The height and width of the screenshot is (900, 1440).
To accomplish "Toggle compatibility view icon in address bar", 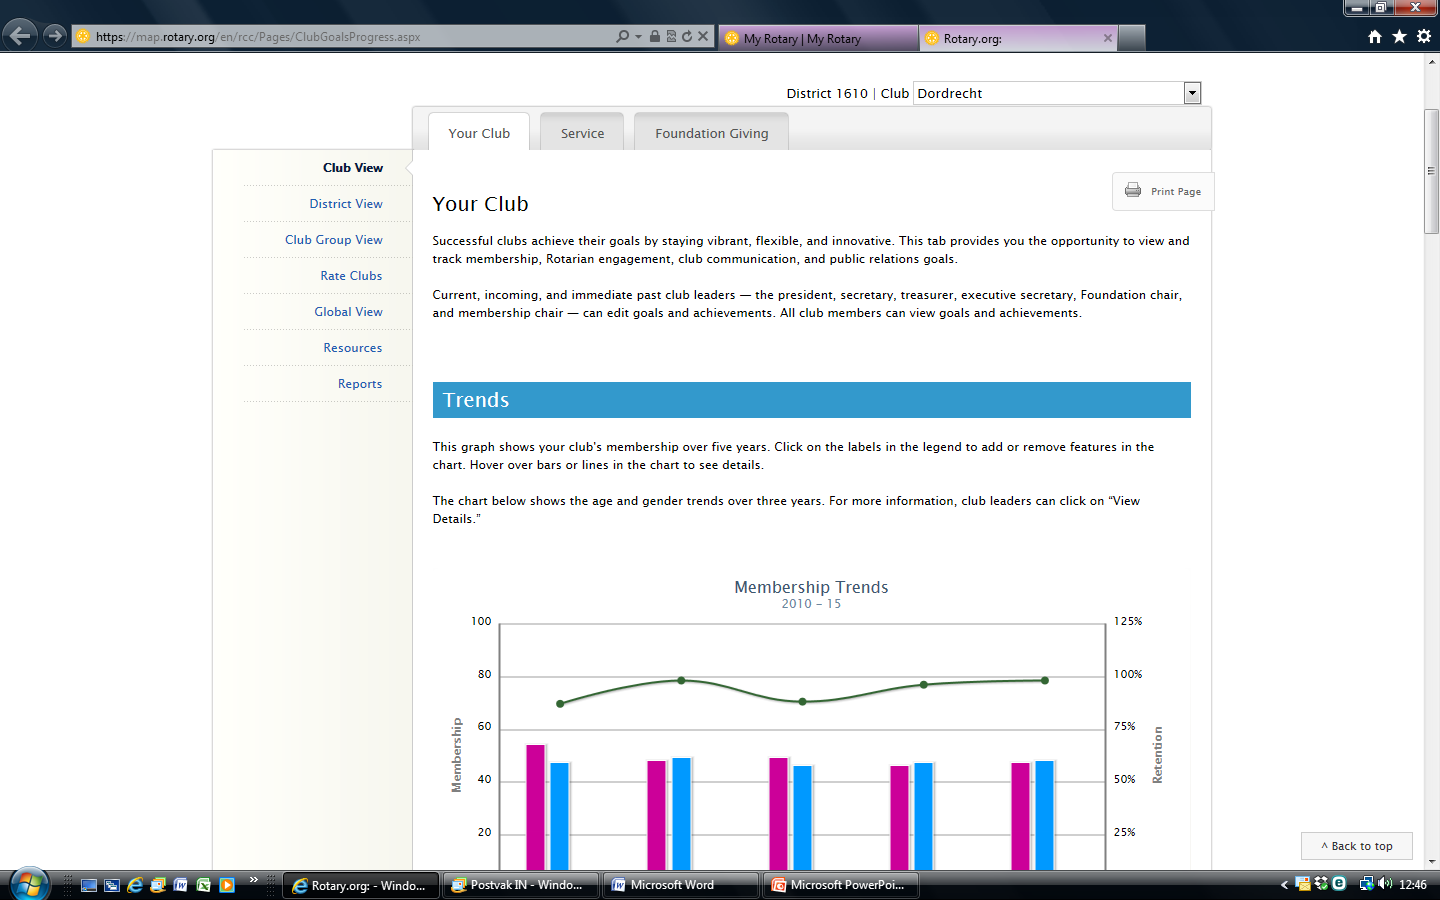I will coord(671,36).
